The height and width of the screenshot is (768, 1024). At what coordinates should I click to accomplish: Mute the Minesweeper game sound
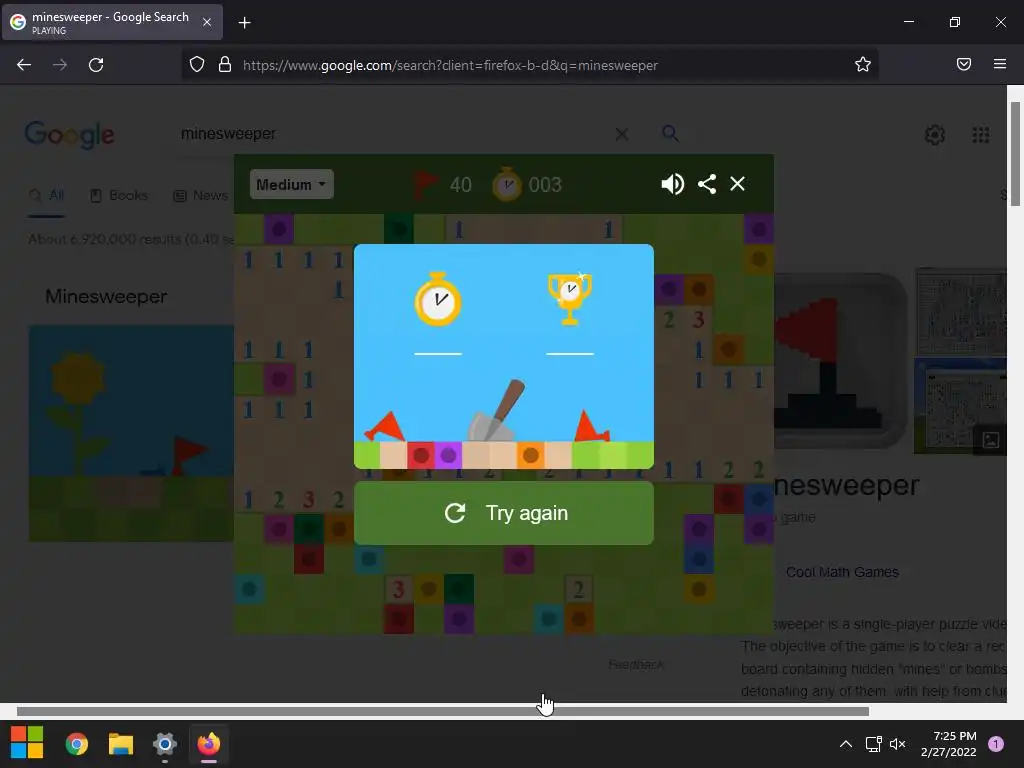click(672, 184)
